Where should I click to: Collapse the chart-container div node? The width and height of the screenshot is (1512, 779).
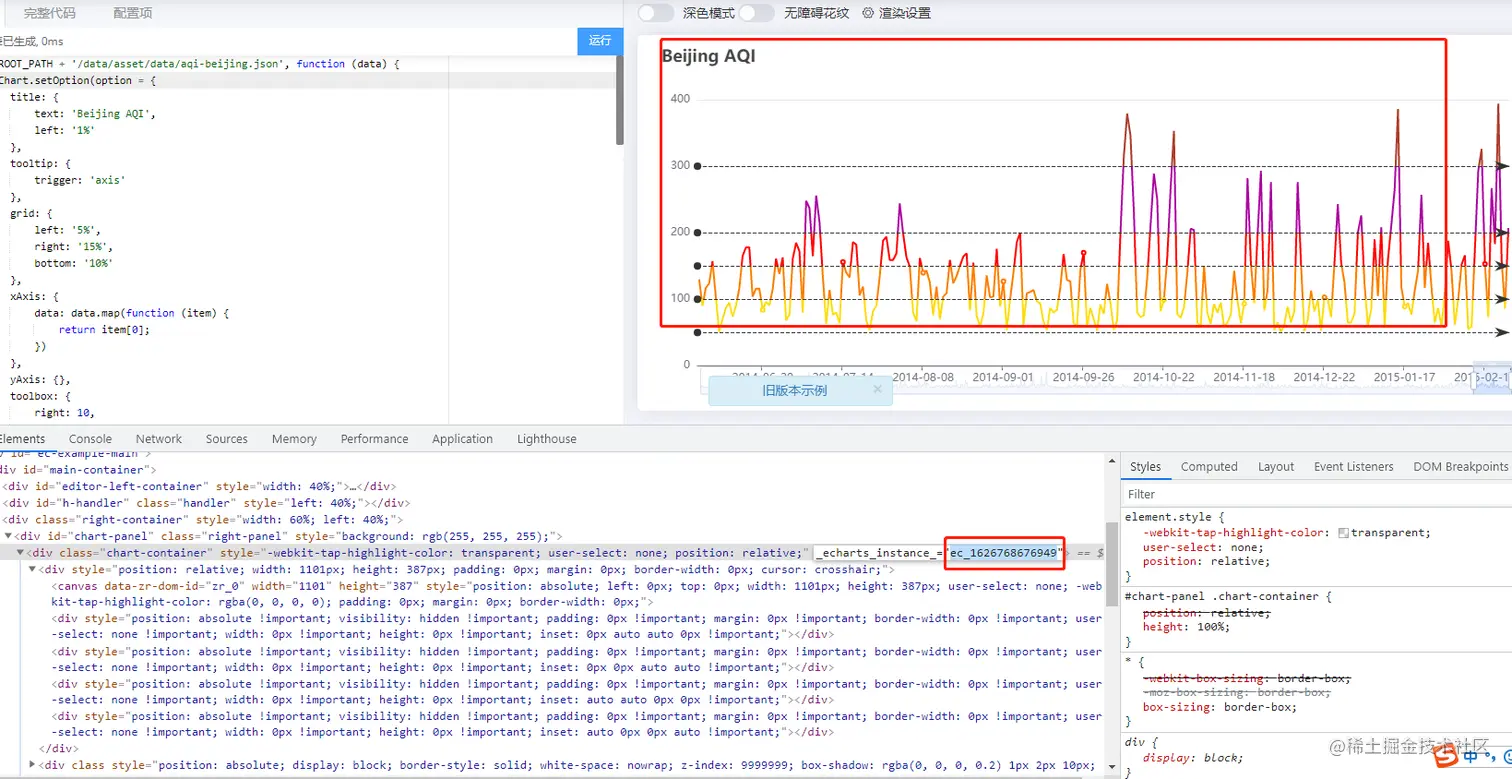[21, 553]
